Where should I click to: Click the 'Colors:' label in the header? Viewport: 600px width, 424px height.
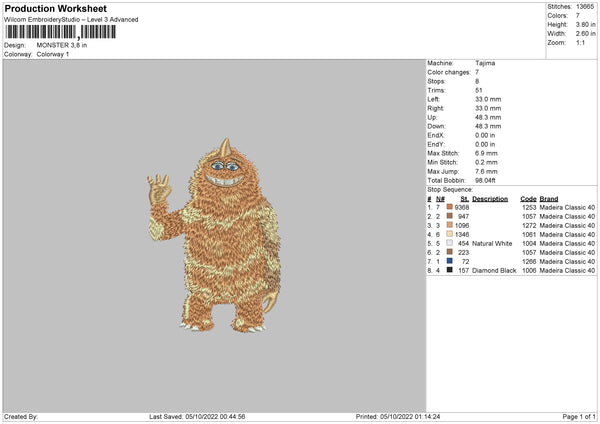click(x=558, y=16)
